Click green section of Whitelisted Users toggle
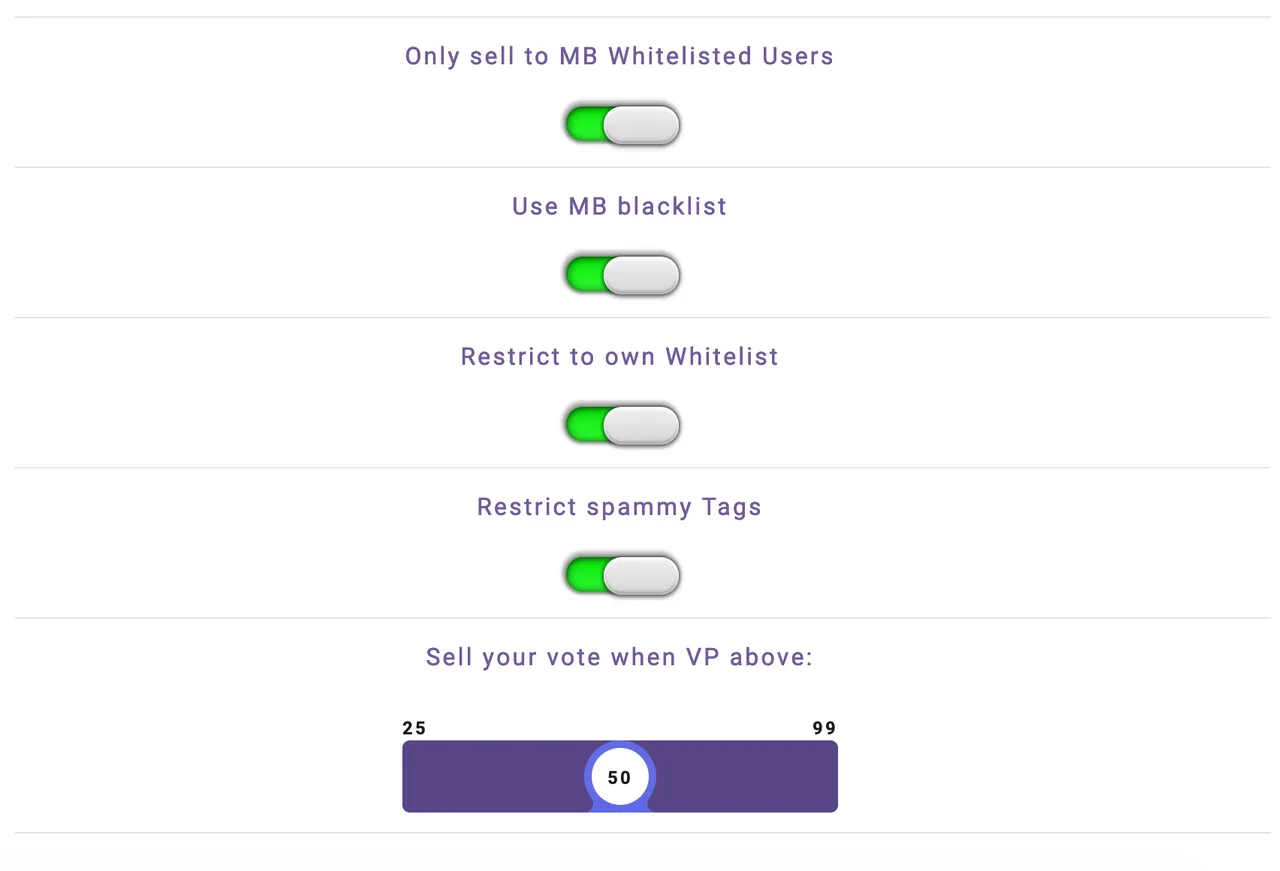1280x871 pixels. [x=585, y=125]
